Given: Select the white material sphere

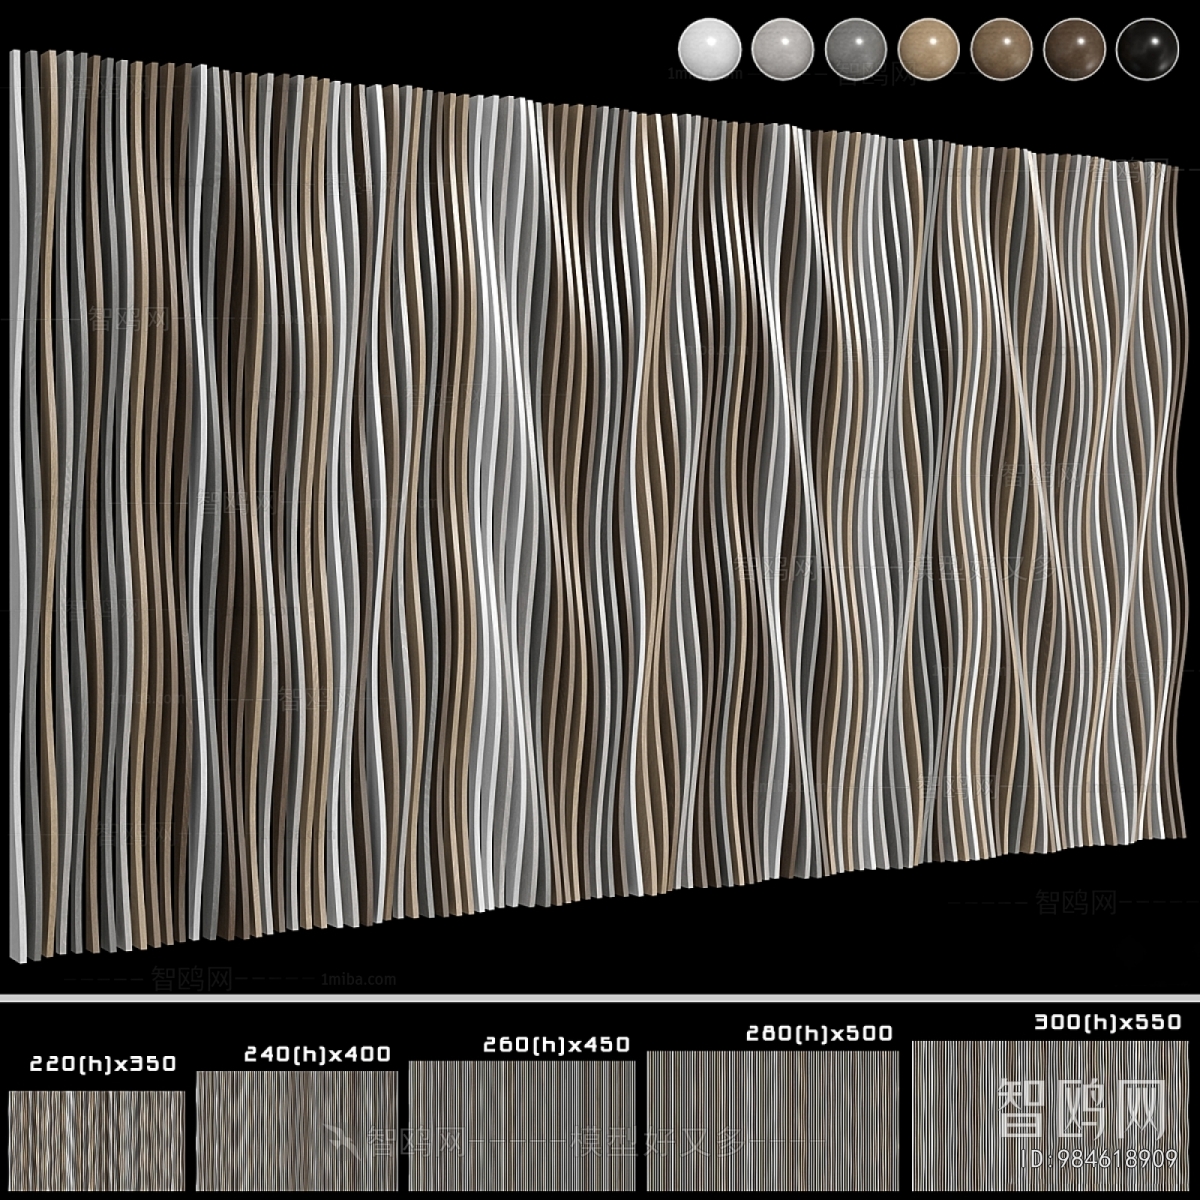Looking at the screenshot, I should [710, 47].
